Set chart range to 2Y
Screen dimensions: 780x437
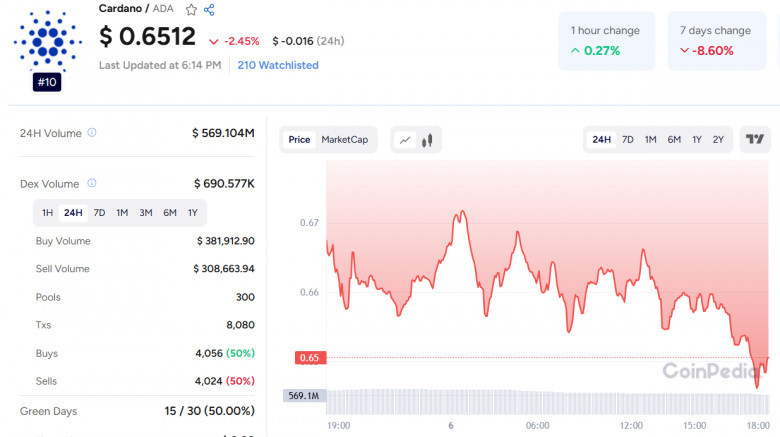click(x=718, y=140)
